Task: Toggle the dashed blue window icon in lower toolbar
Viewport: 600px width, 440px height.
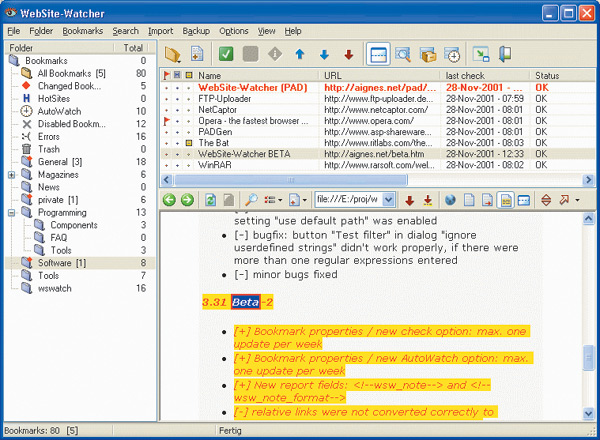Action: tap(523, 200)
